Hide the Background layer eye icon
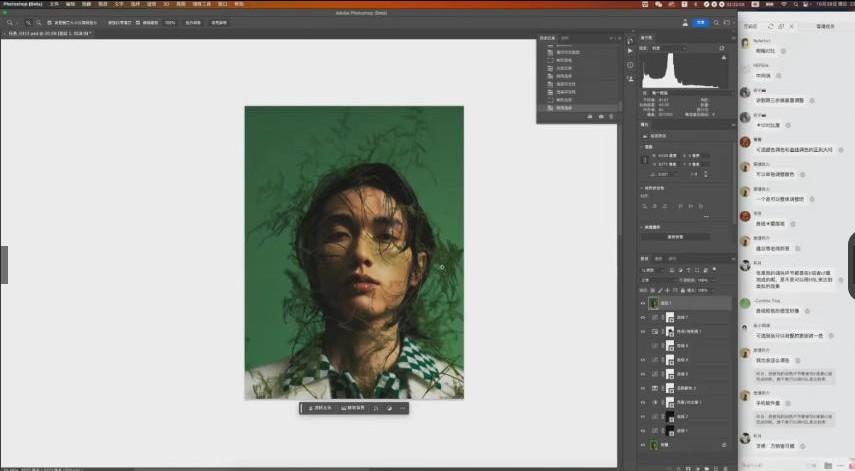 pos(643,443)
